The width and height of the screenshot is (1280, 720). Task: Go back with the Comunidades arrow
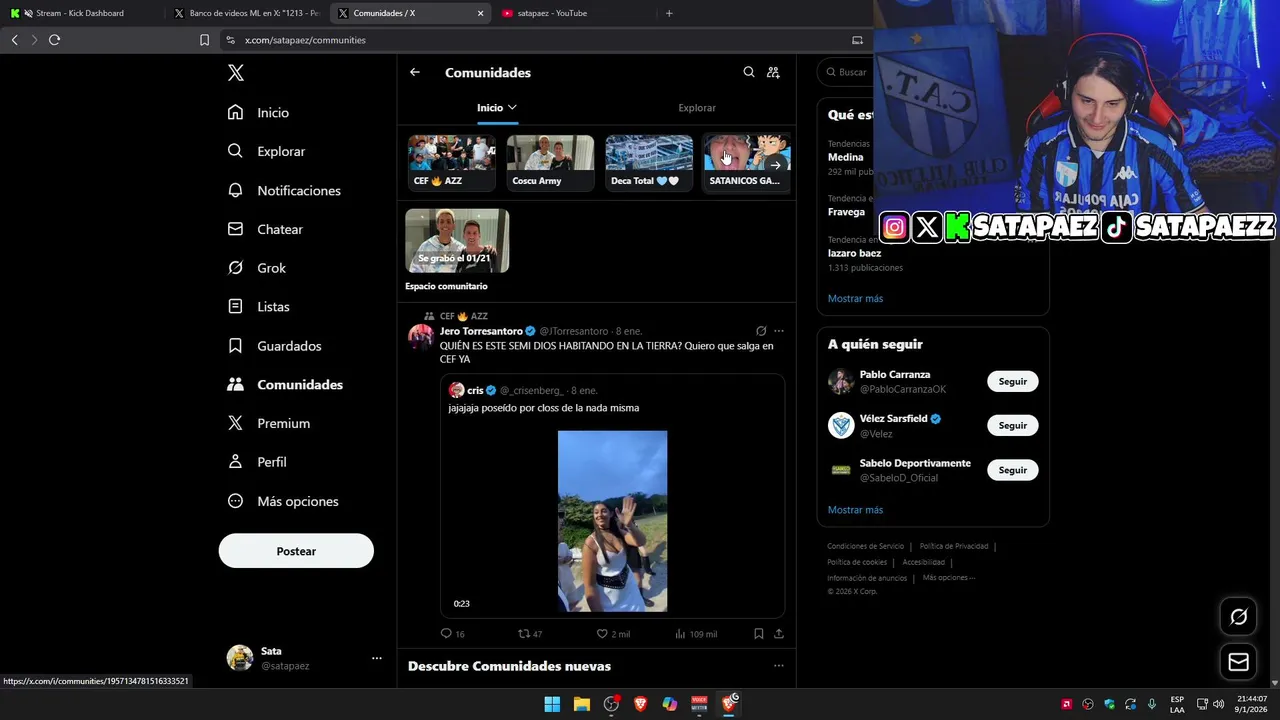[x=415, y=72]
